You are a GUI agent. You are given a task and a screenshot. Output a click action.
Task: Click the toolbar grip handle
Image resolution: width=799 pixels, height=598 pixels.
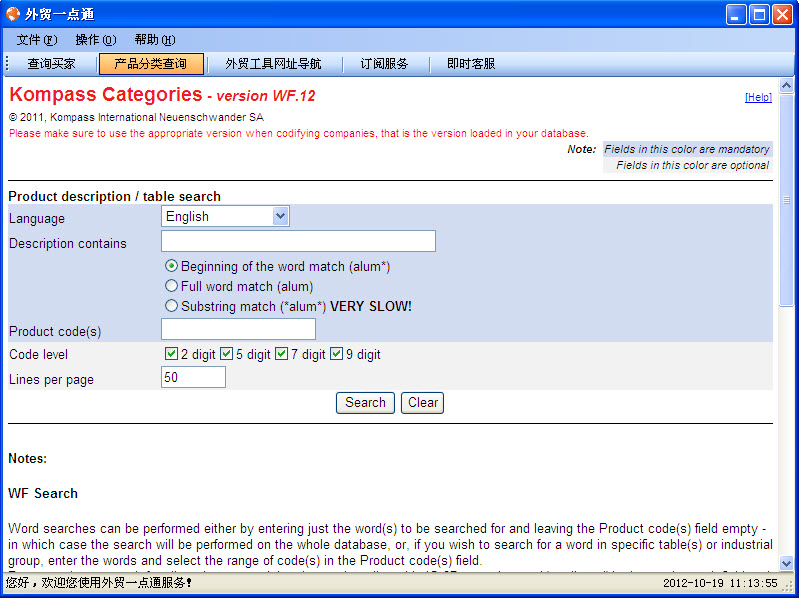point(7,64)
